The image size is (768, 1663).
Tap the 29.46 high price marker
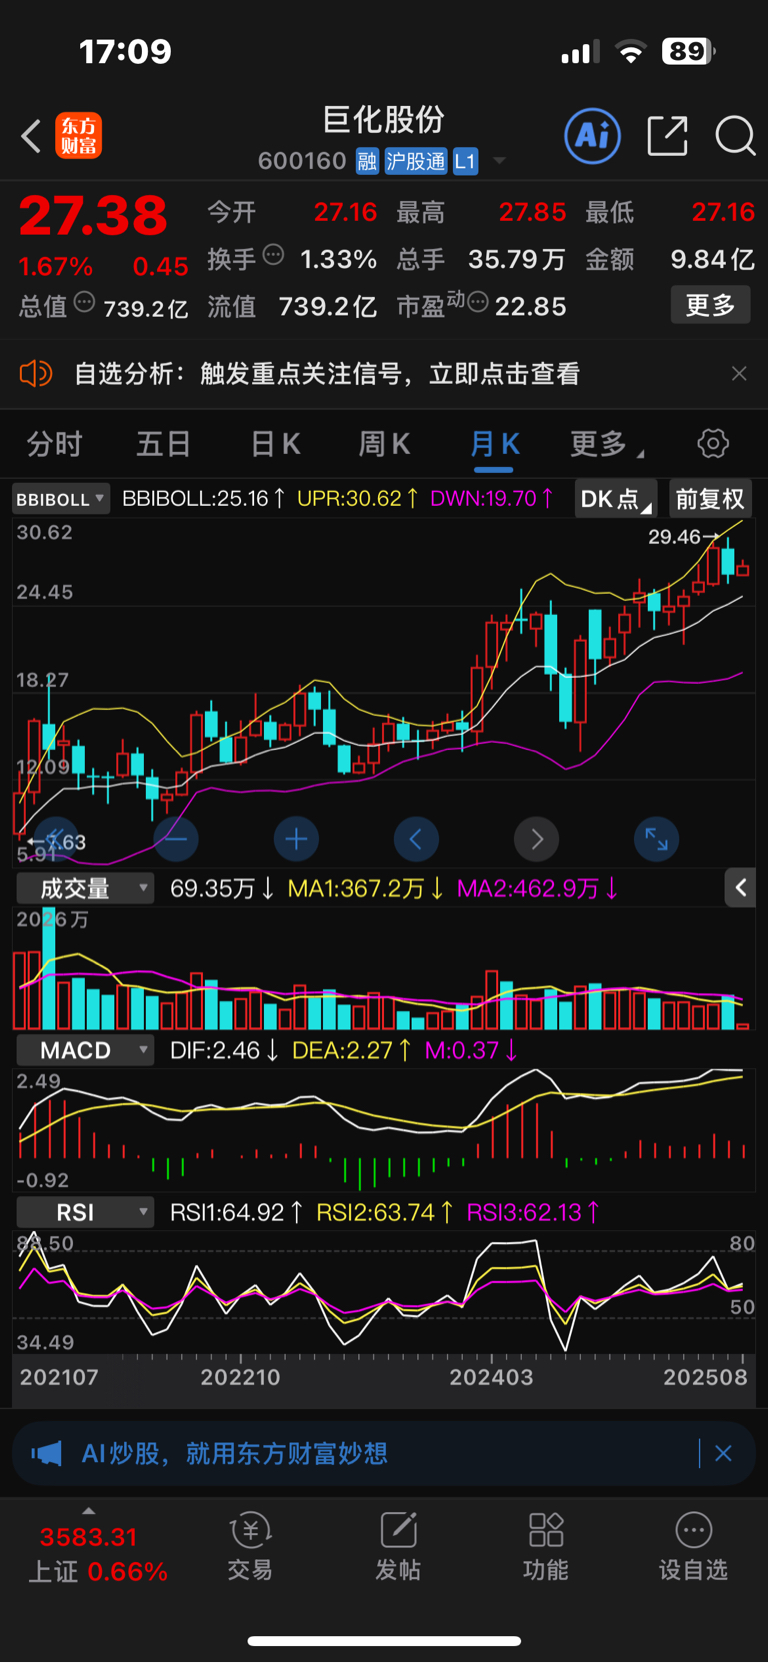[683, 537]
